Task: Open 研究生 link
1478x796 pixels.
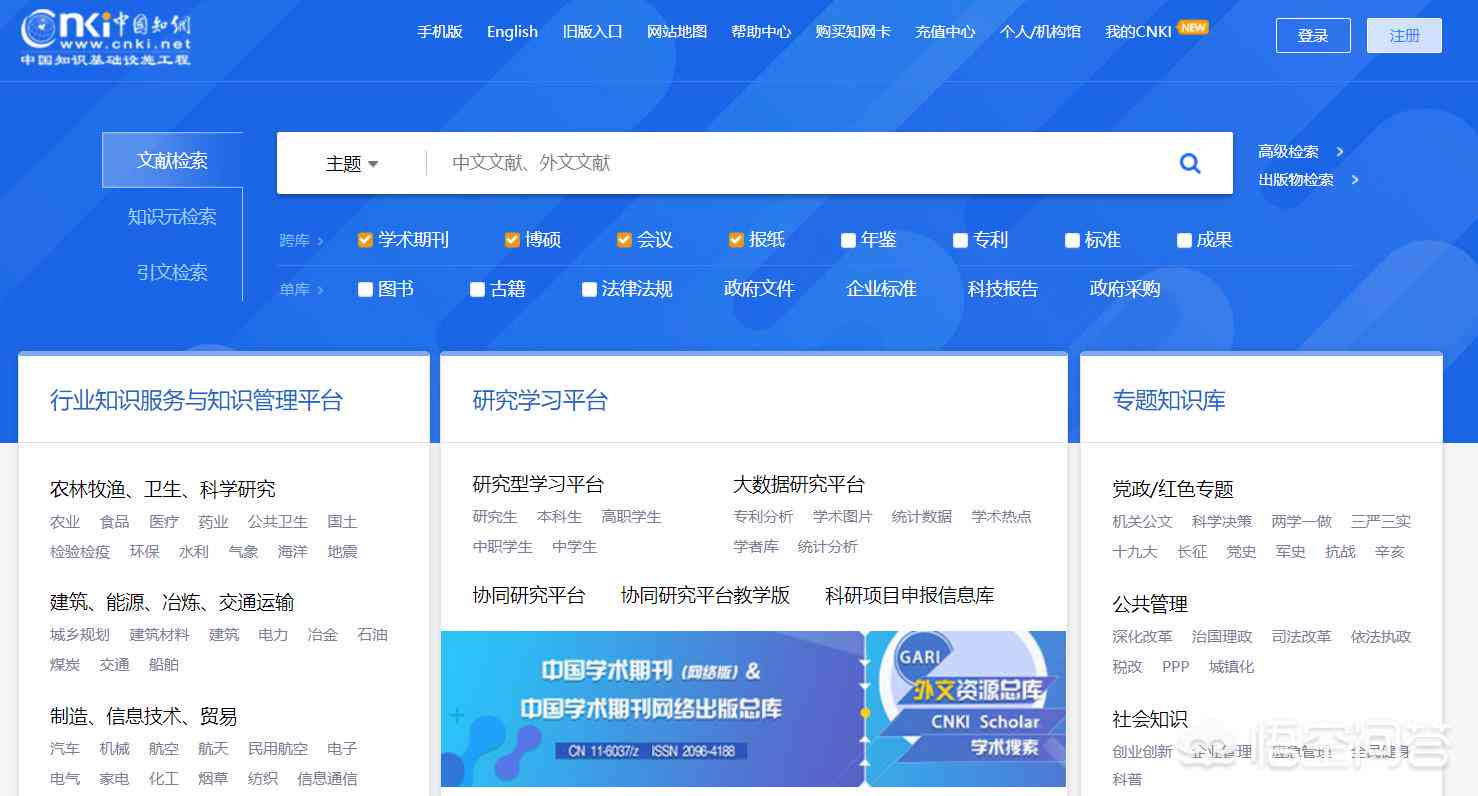Action: pyautogui.click(x=495, y=517)
